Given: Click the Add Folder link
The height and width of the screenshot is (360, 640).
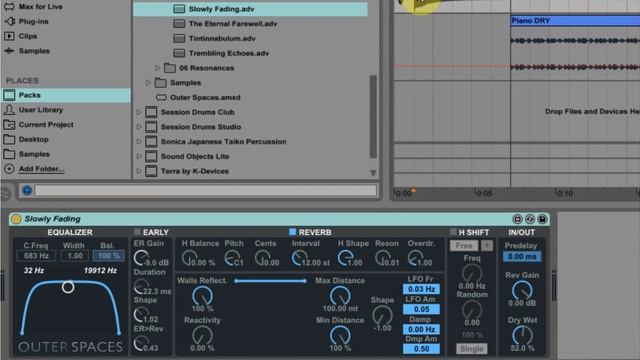Looking at the screenshot, I should pyautogui.click(x=41, y=169).
